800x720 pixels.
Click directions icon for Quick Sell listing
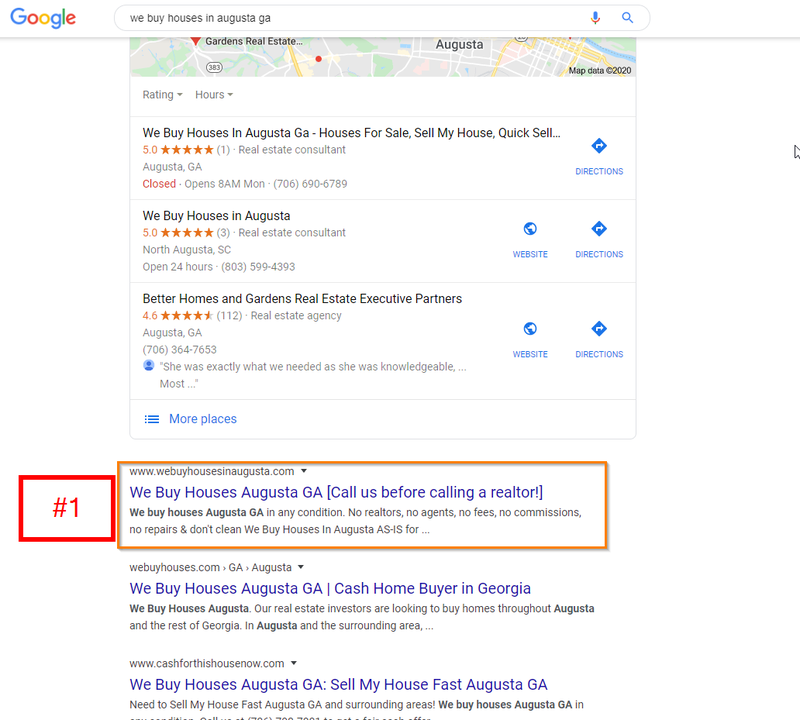click(599, 146)
